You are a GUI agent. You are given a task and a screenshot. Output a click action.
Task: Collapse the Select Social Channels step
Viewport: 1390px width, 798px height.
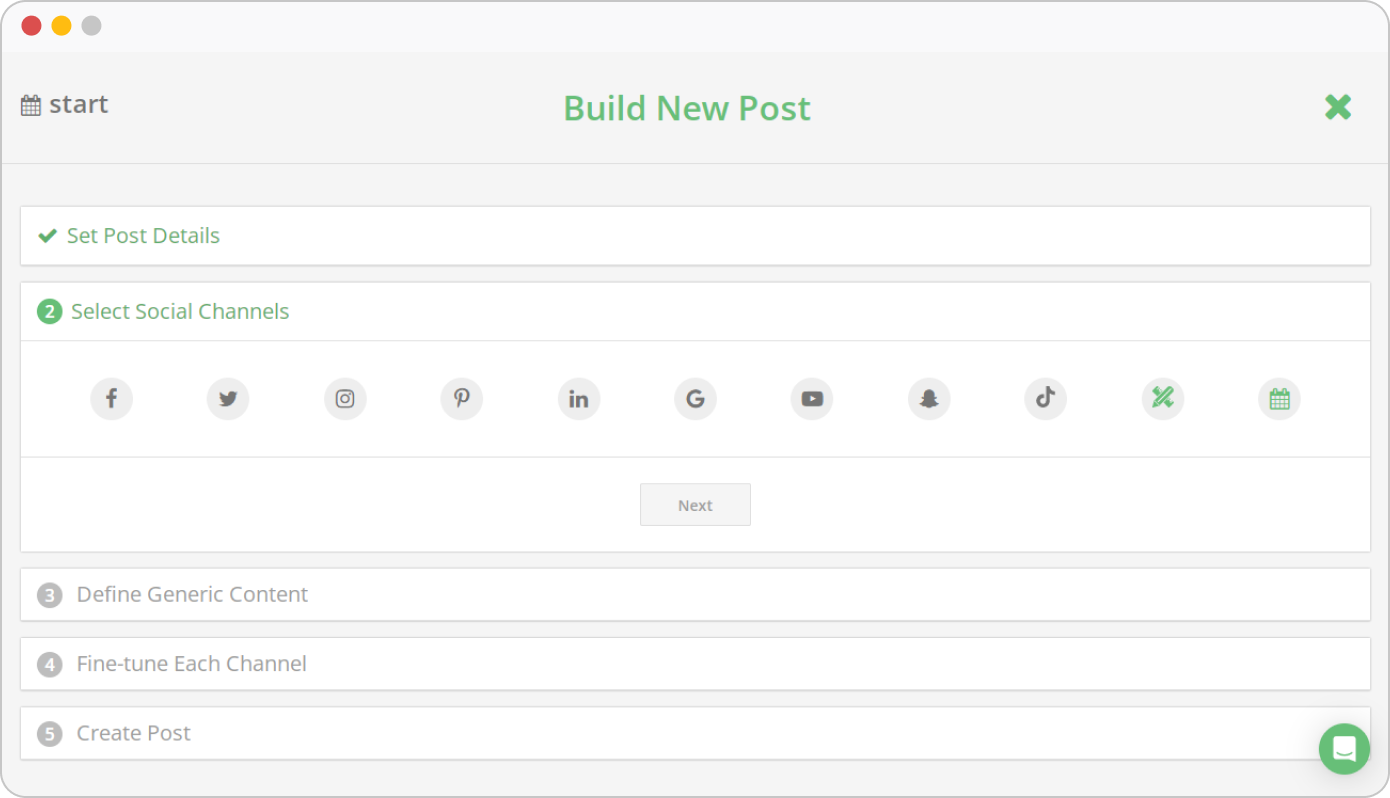point(695,312)
